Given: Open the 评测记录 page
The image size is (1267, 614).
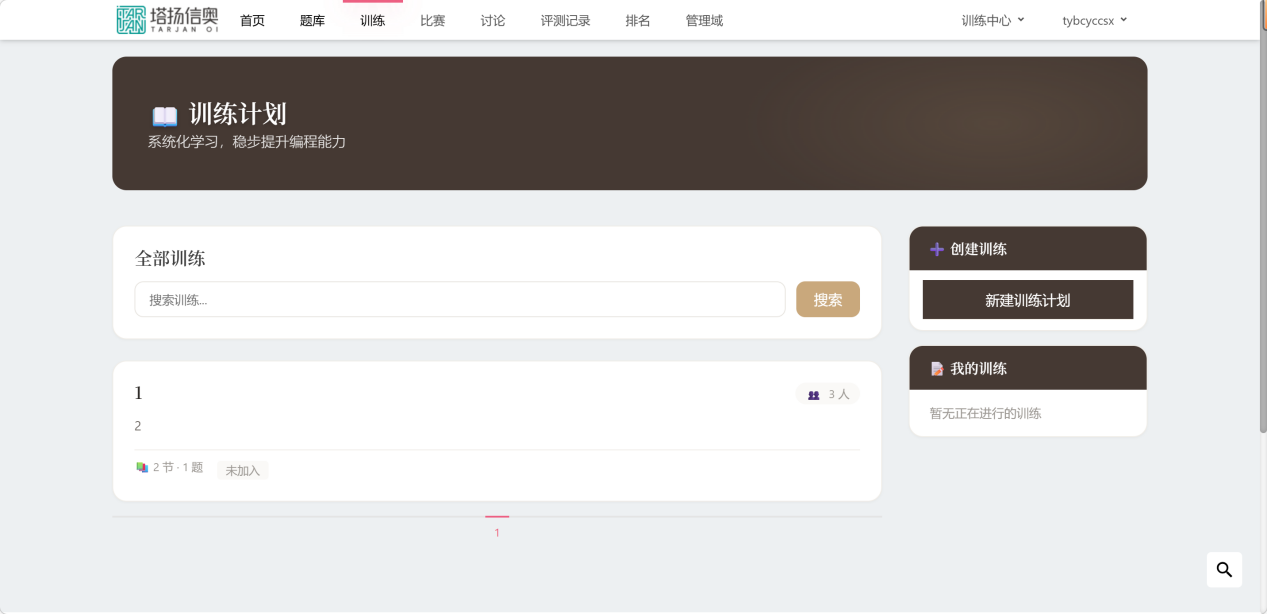Looking at the screenshot, I should coord(565,20).
